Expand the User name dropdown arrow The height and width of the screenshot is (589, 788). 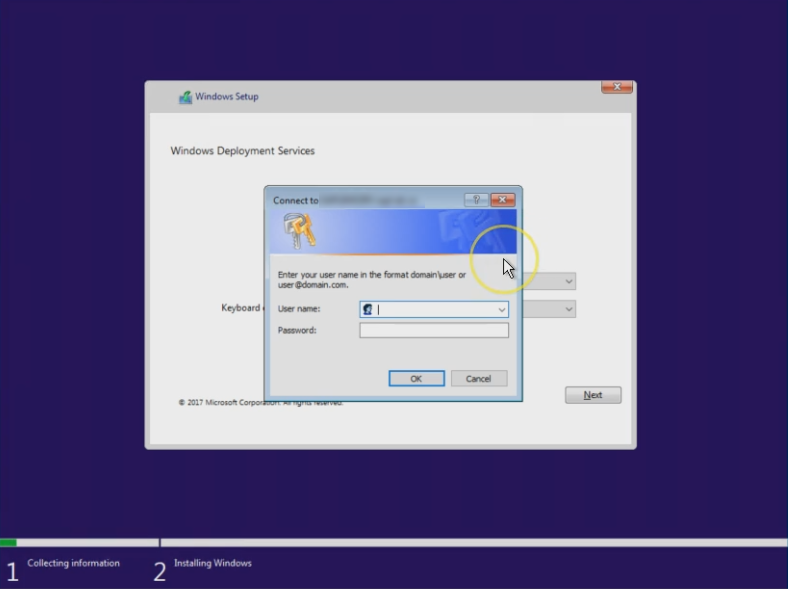pos(502,310)
